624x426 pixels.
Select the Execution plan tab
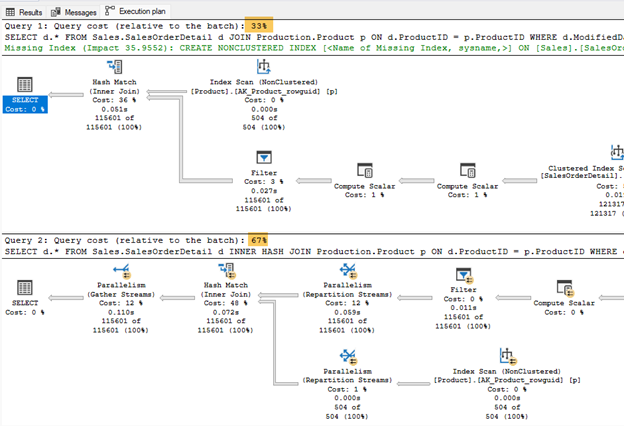[x=135, y=11]
